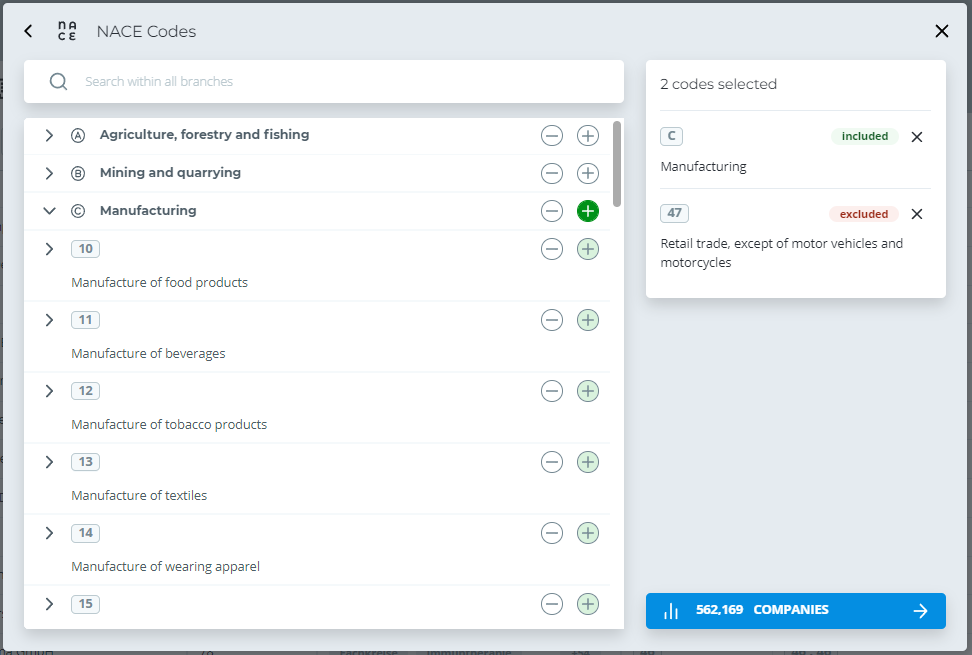Click the back arrow beside NACE Codes

[28, 31]
